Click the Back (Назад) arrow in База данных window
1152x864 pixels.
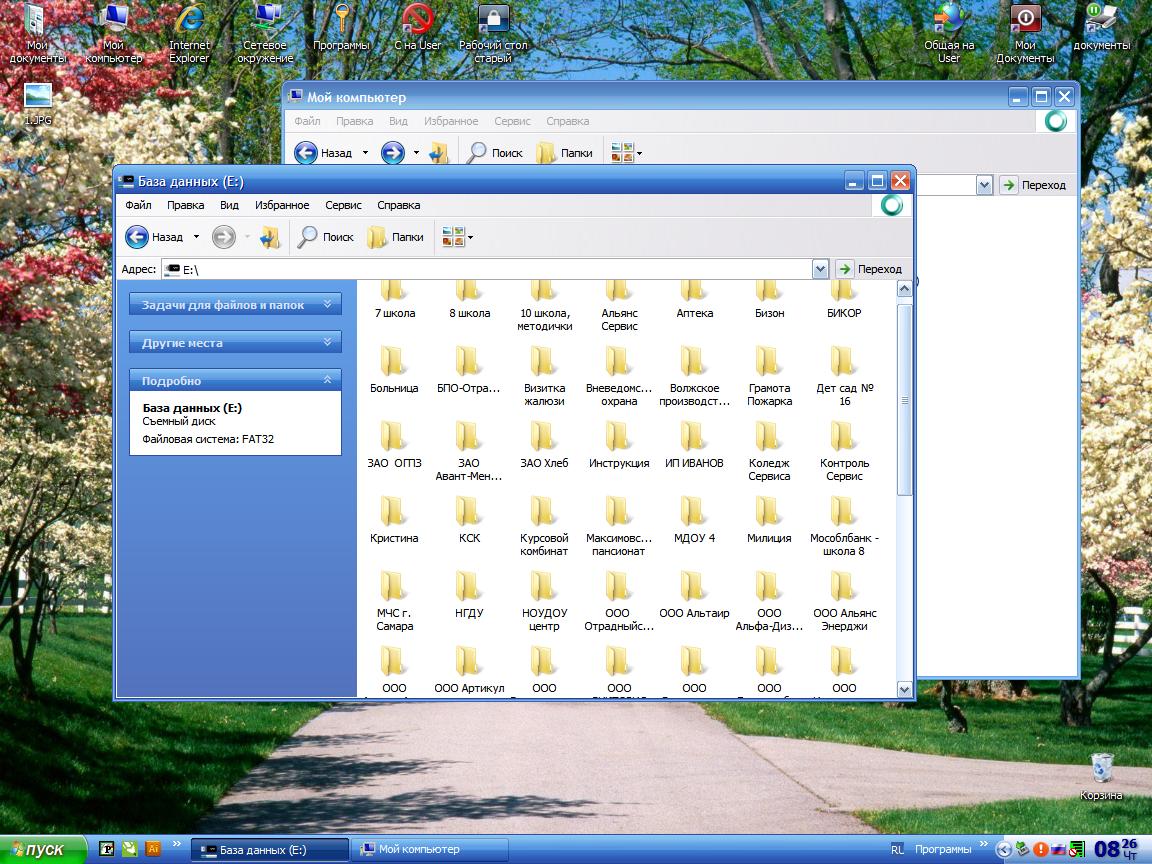pos(137,237)
